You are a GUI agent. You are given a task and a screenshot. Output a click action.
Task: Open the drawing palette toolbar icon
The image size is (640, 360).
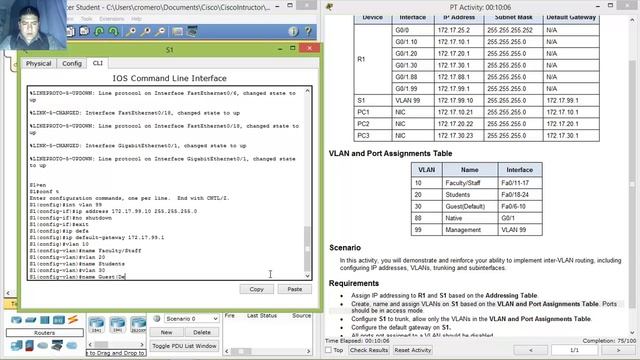pos(178,31)
